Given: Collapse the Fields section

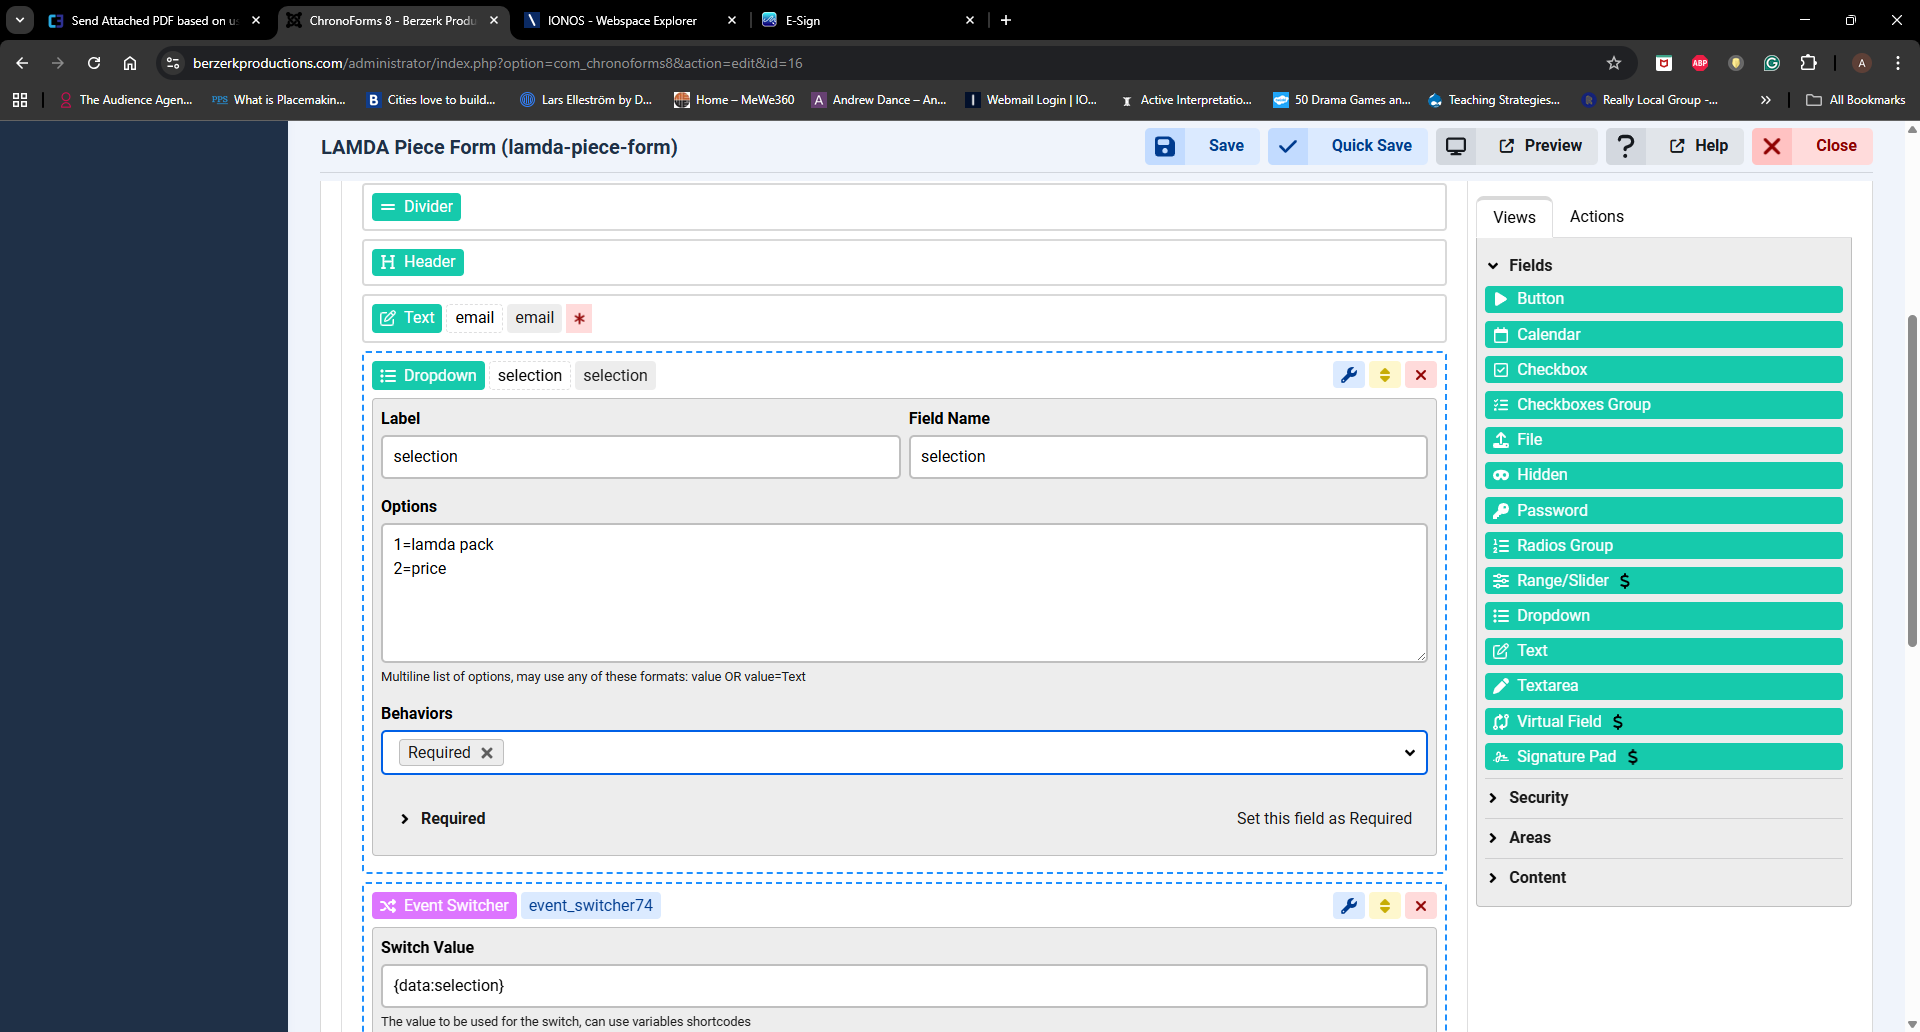Looking at the screenshot, I should pyautogui.click(x=1530, y=265).
